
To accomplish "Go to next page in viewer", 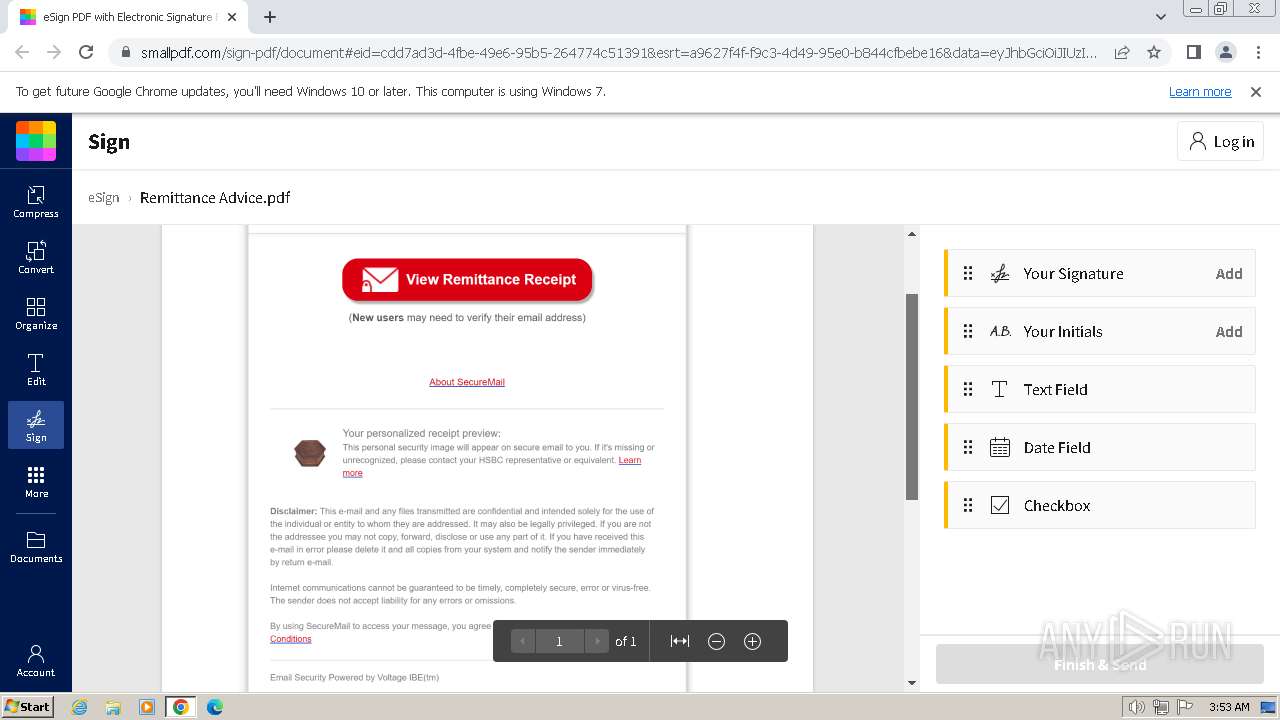I will click(x=597, y=641).
